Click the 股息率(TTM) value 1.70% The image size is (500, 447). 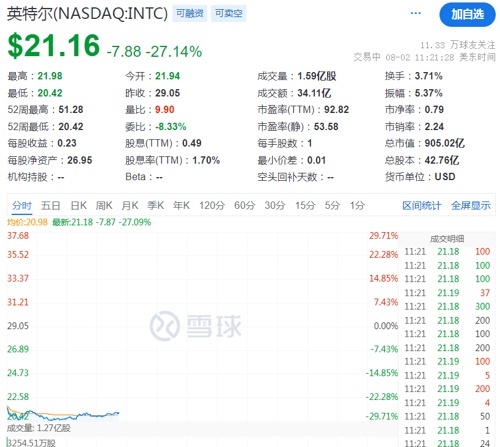pos(206,160)
